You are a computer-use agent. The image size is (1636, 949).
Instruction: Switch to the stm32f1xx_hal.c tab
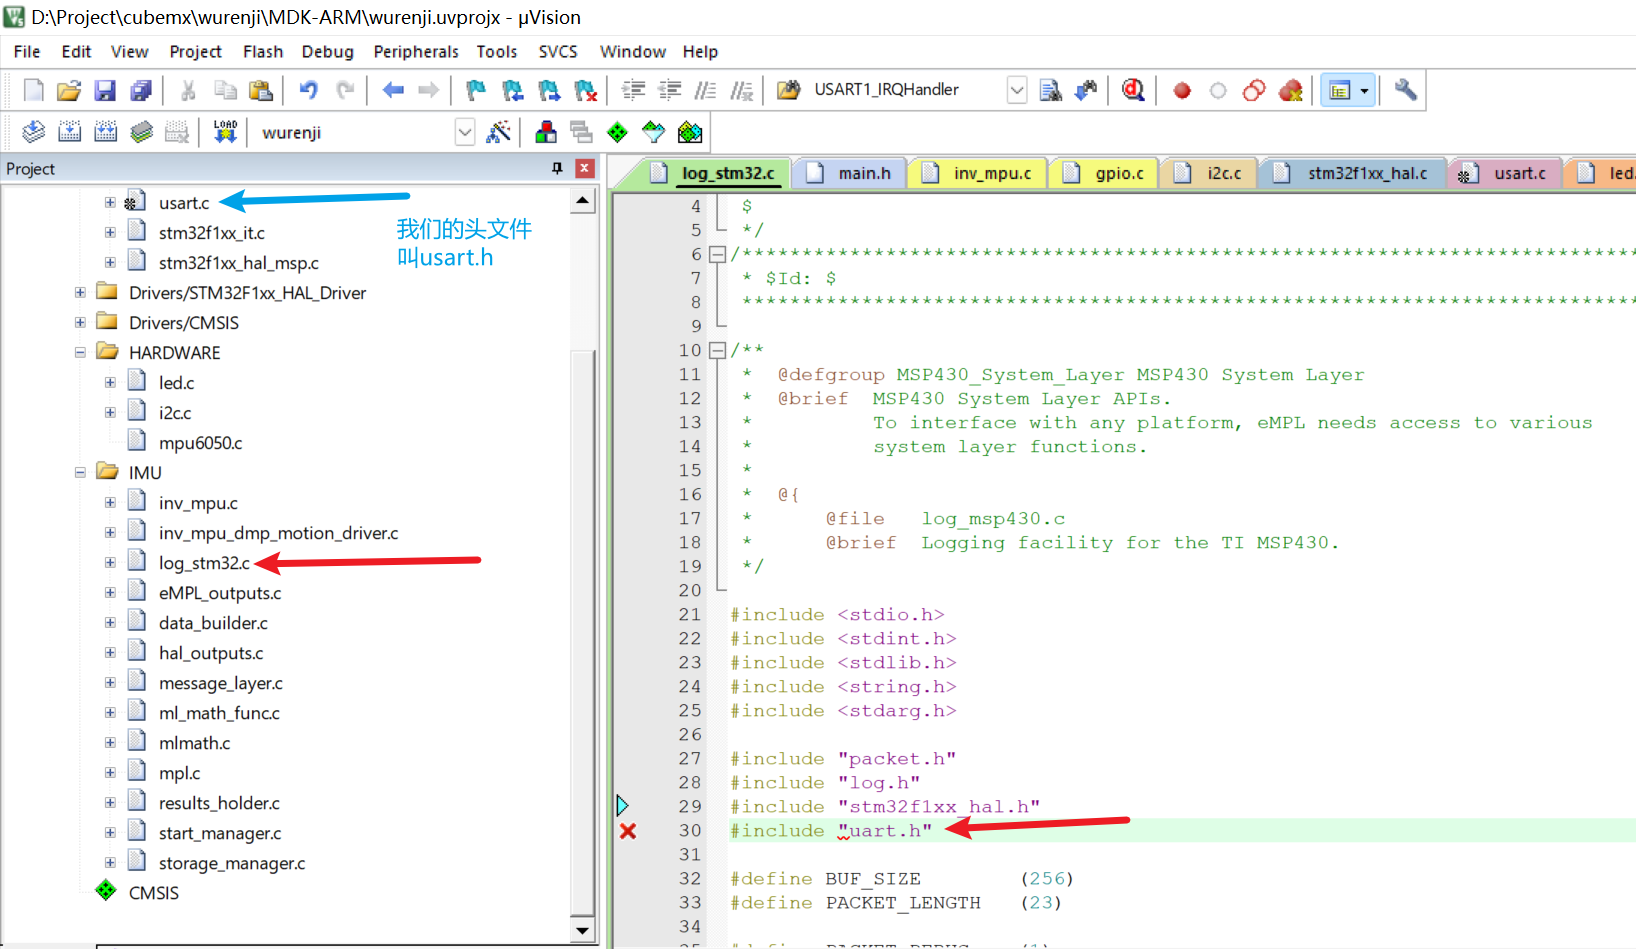(x=1352, y=173)
